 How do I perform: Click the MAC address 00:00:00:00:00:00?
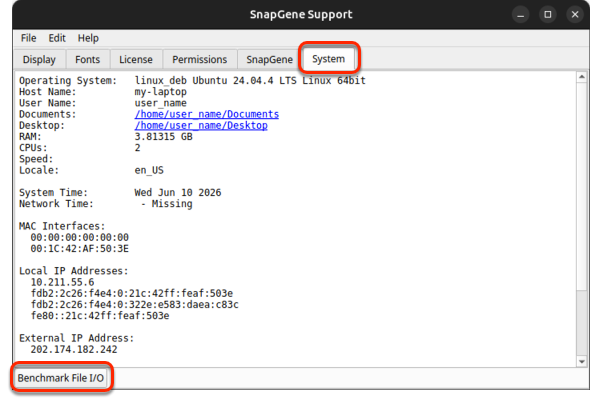[x=80, y=238]
